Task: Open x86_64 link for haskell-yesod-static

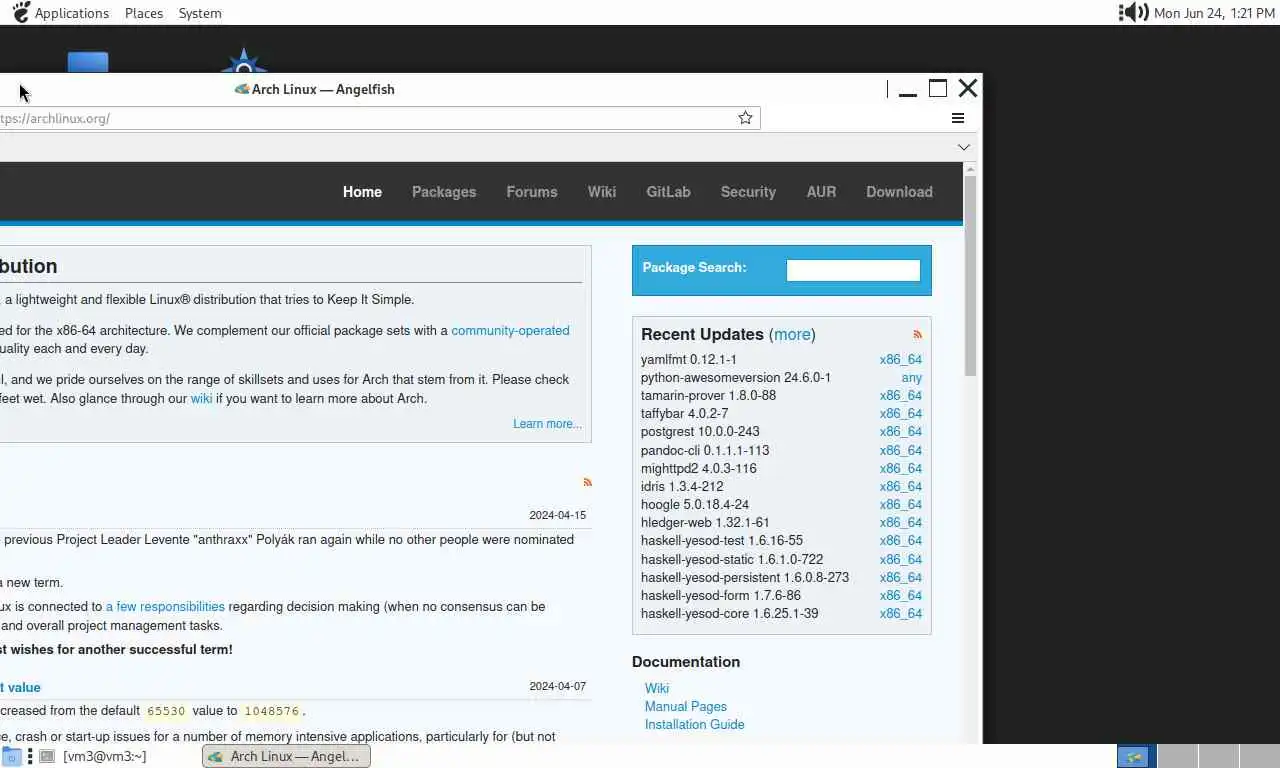Action: pyautogui.click(x=901, y=559)
